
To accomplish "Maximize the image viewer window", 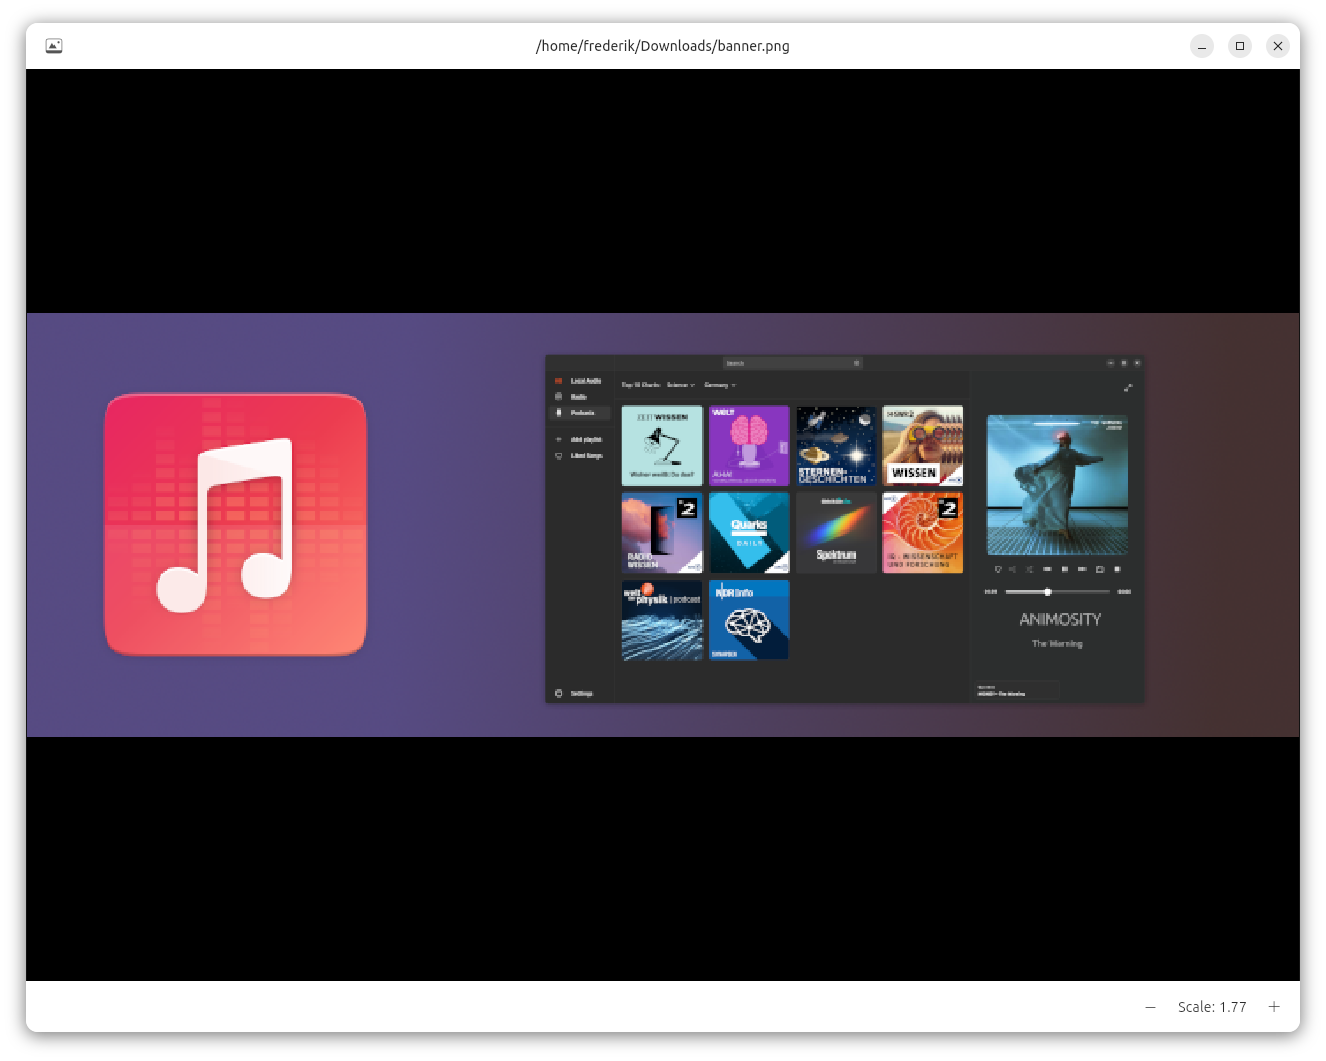I will (1240, 46).
